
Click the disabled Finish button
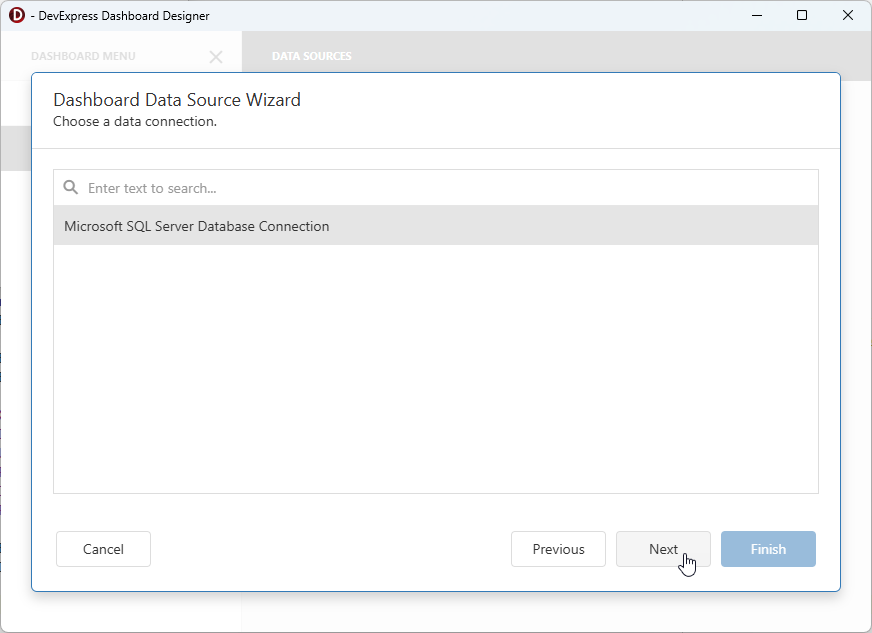[x=768, y=549]
